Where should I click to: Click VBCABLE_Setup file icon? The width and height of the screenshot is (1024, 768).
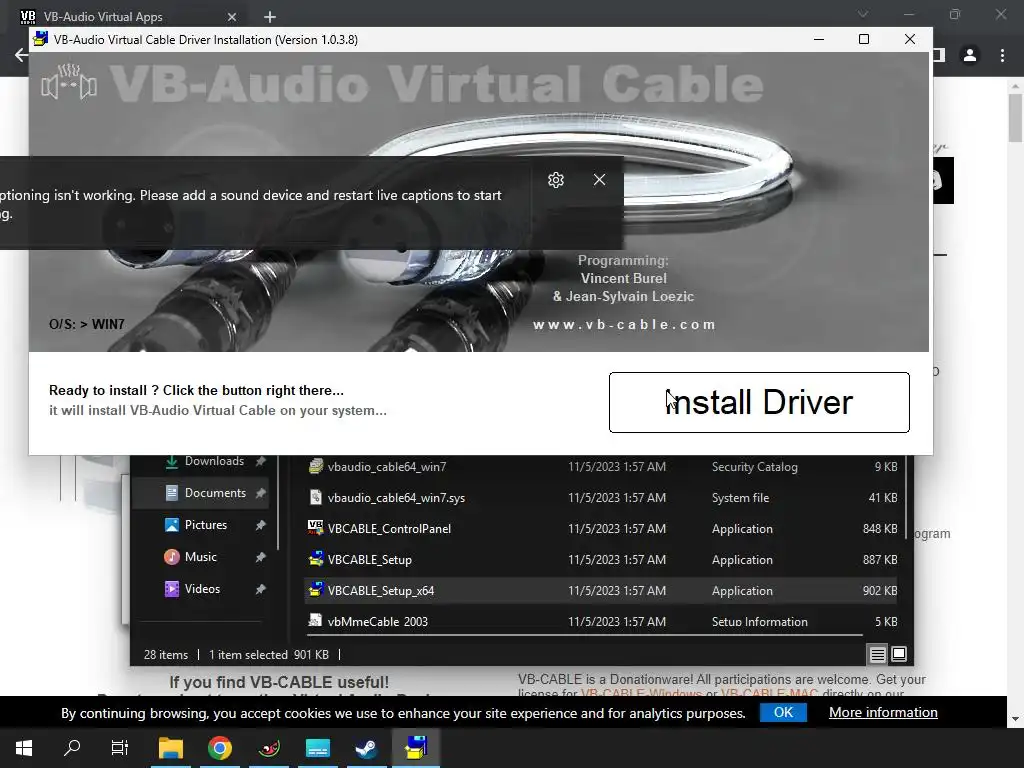pyautogui.click(x=315, y=559)
